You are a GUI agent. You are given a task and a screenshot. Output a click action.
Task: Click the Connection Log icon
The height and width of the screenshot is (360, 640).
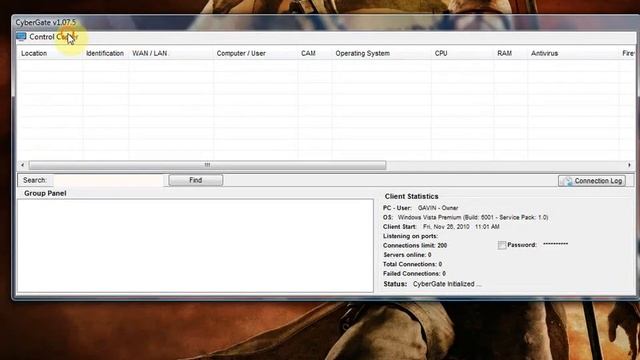(567, 181)
